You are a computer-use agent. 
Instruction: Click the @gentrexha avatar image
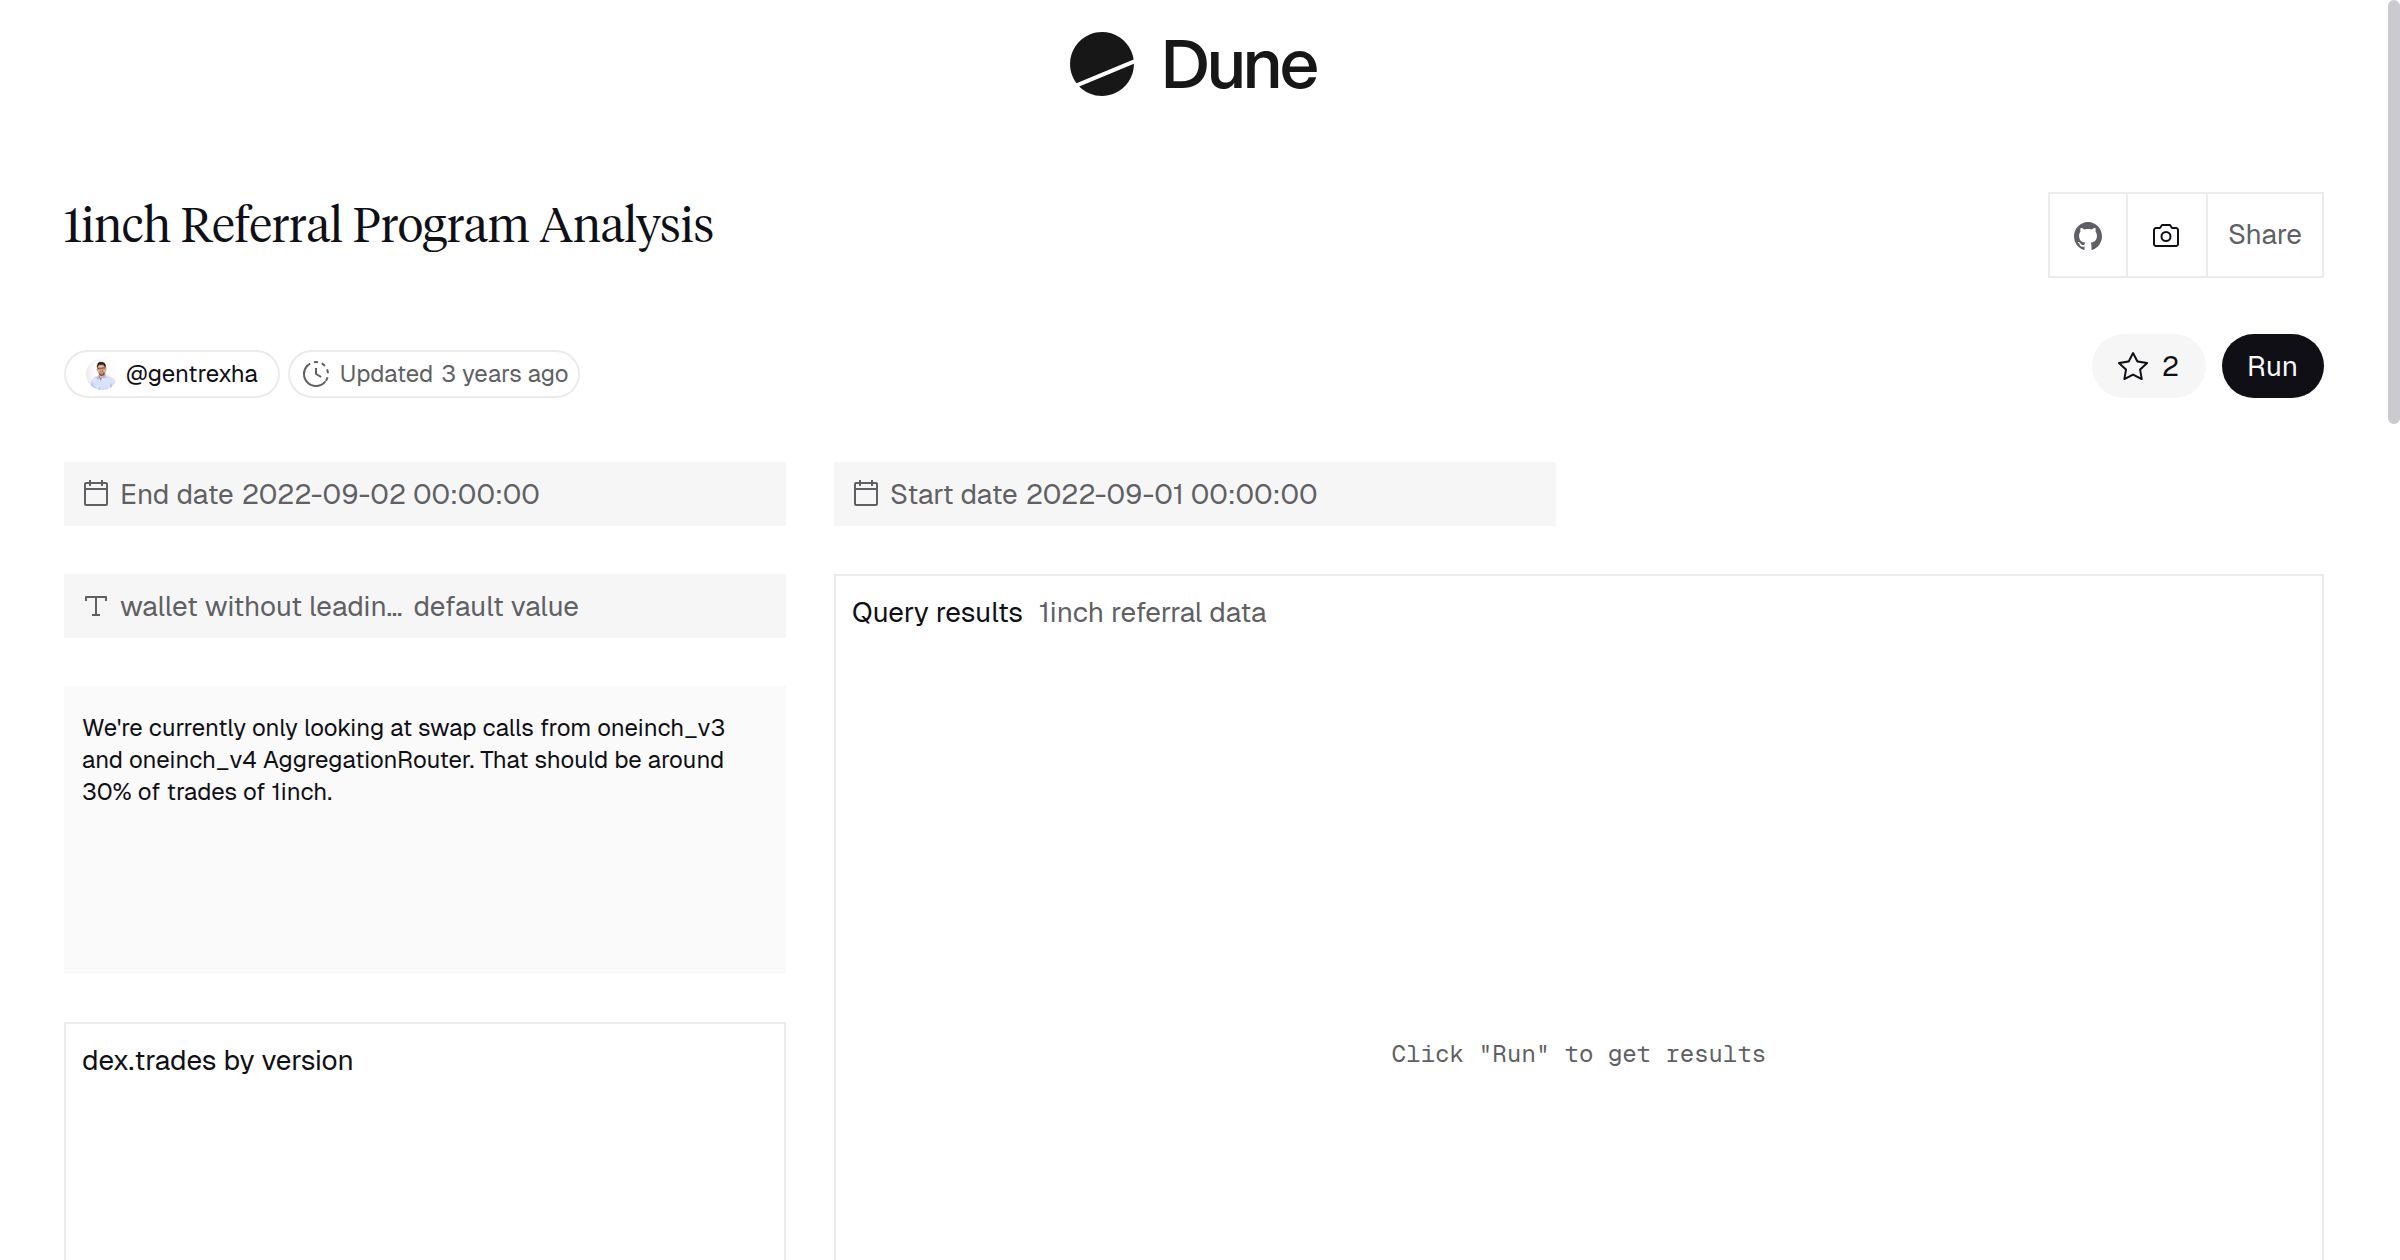(x=101, y=373)
